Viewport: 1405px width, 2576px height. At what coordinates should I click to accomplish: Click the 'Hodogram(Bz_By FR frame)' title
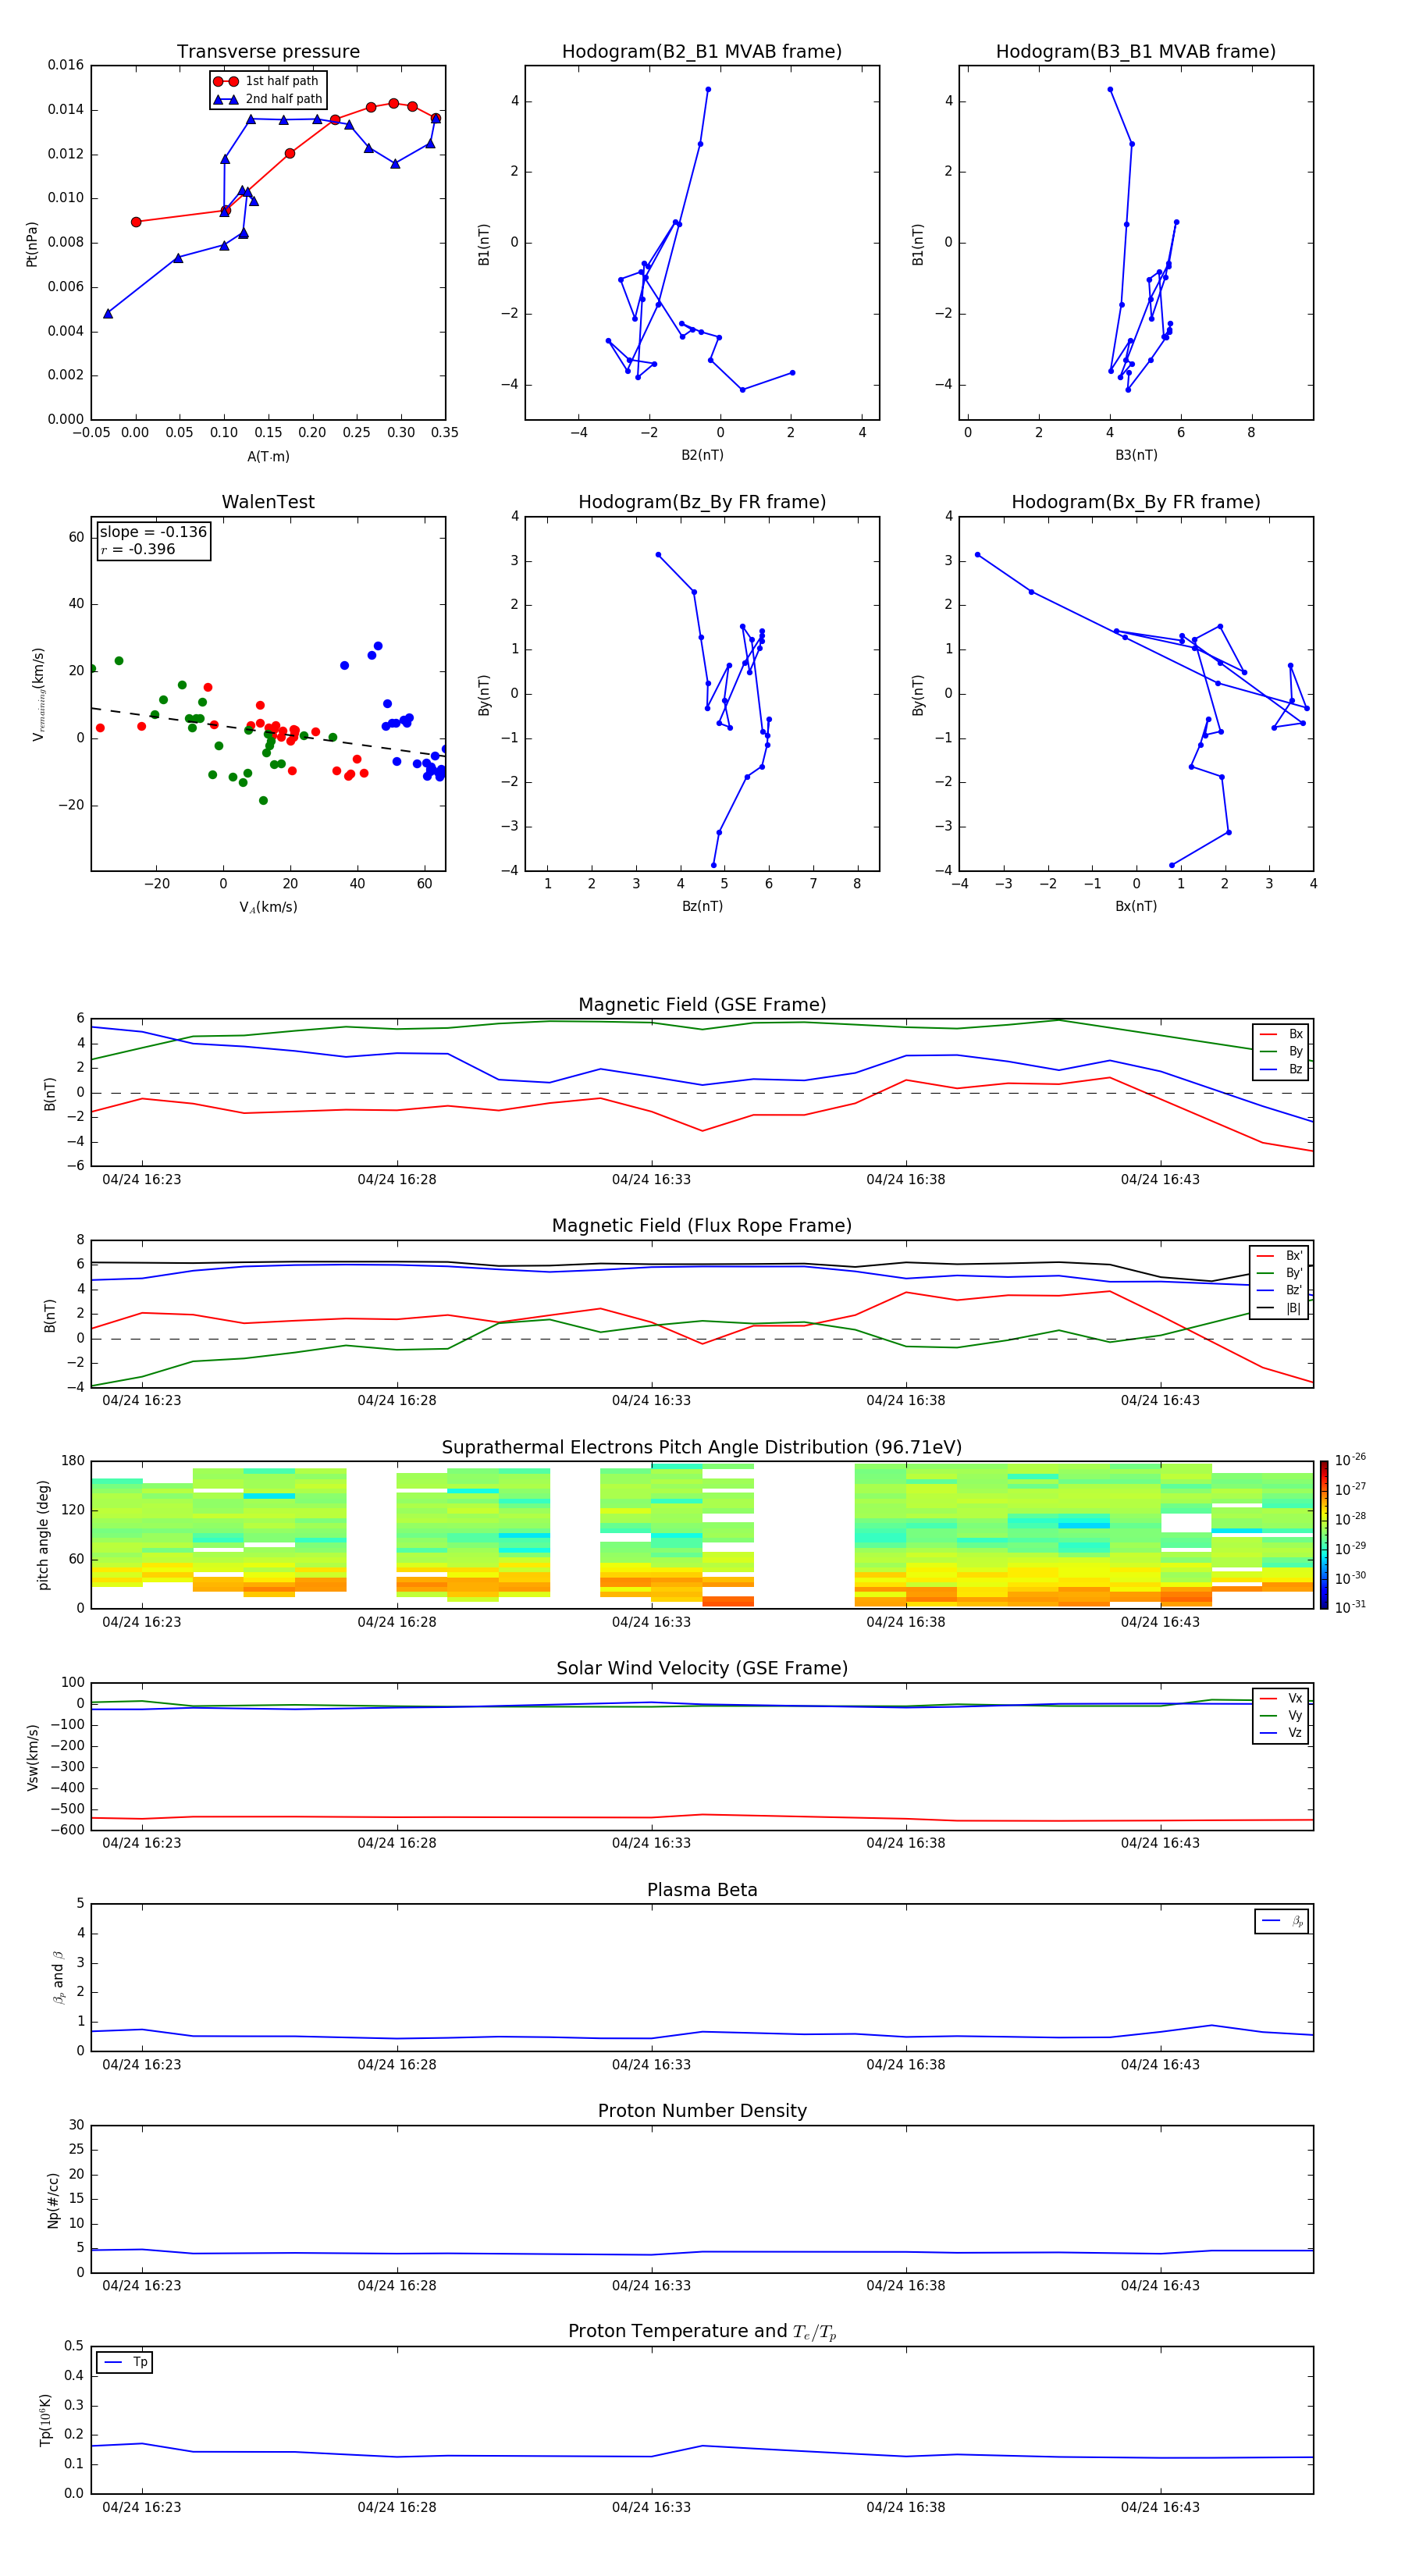(x=702, y=502)
